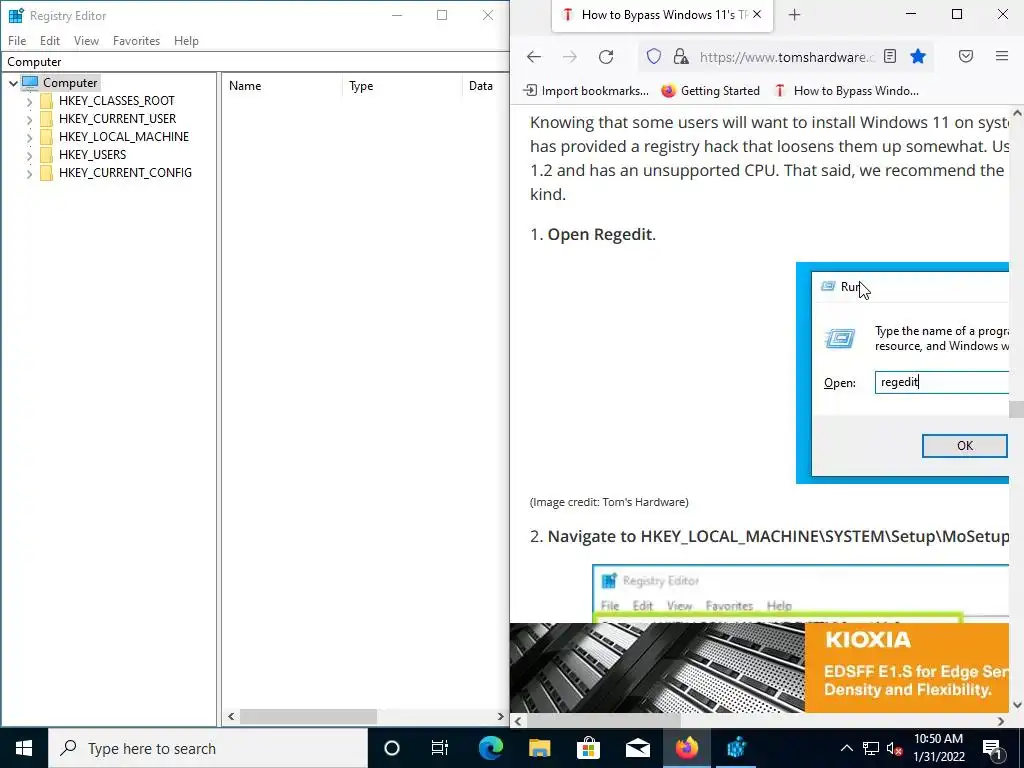1024x768 pixels.
Task: Open Registry Editor Help menu
Action: pyautogui.click(x=186, y=40)
